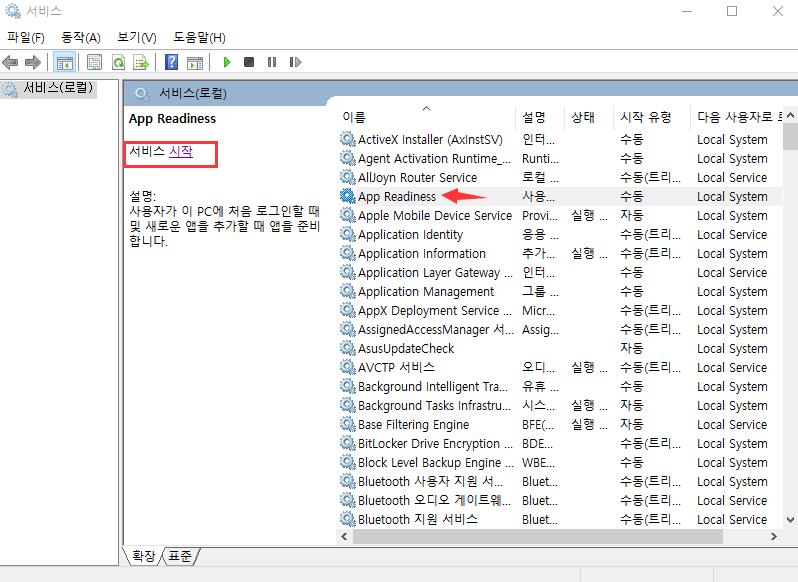Select the Application Identity service name
Viewport: 798px width, 582px height.
[410, 235]
